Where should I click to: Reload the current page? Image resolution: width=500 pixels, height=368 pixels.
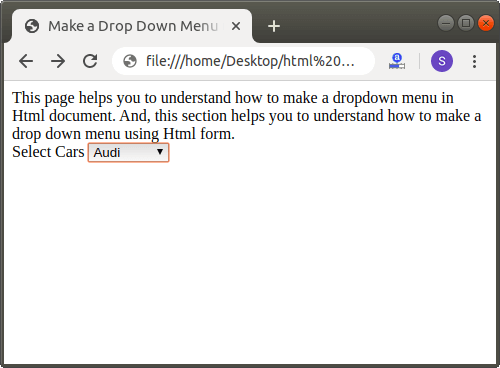pyautogui.click(x=90, y=61)
